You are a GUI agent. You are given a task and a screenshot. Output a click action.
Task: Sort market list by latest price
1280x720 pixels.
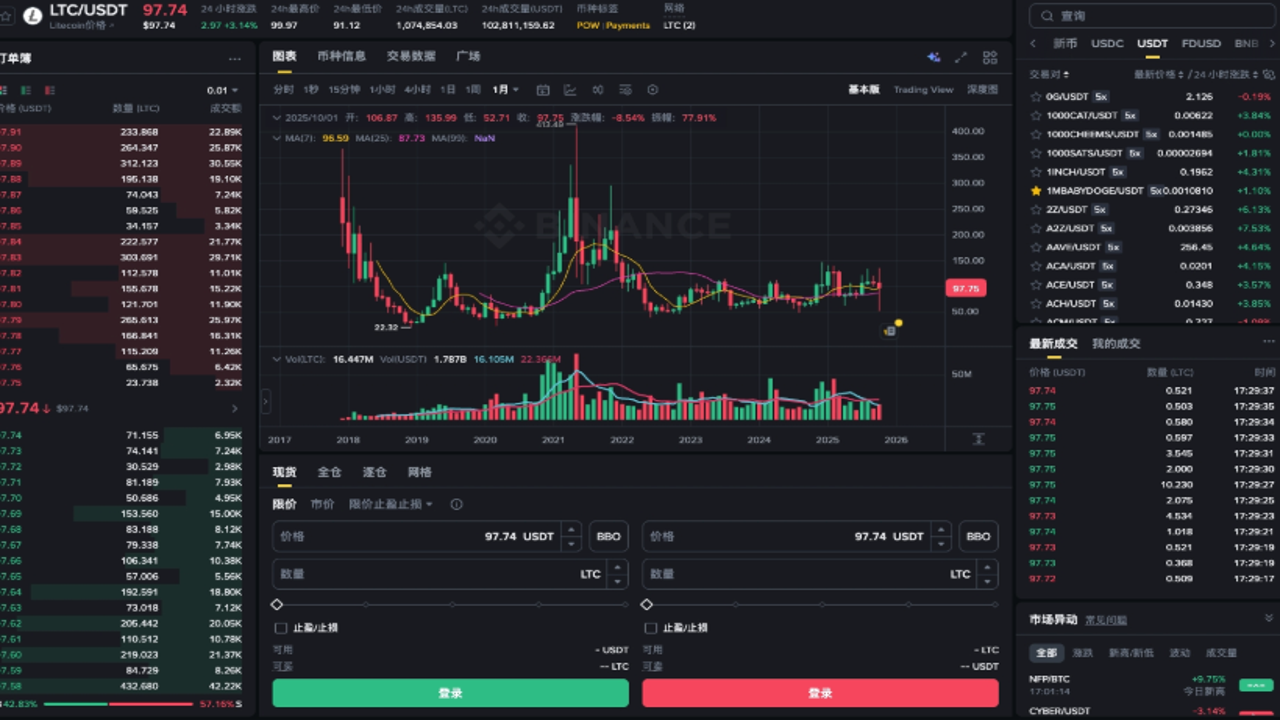coord(1158,75)
